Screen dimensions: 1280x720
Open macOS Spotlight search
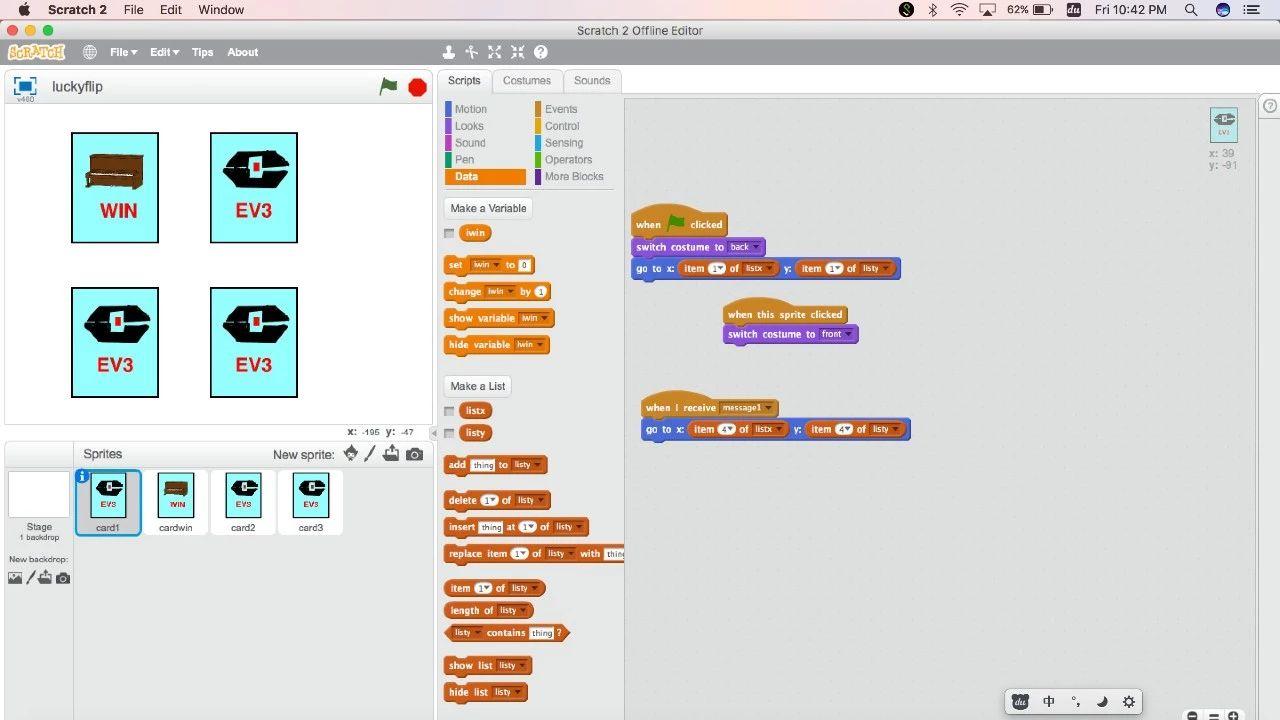pos(1191,9)
